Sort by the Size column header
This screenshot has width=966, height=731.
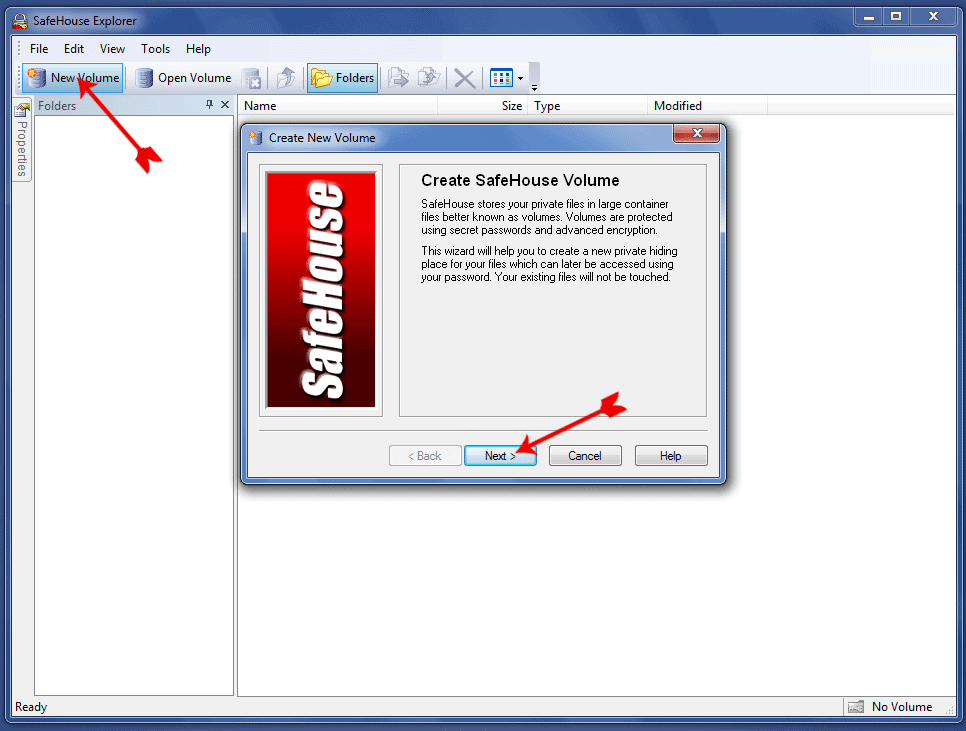click(484, 106)
